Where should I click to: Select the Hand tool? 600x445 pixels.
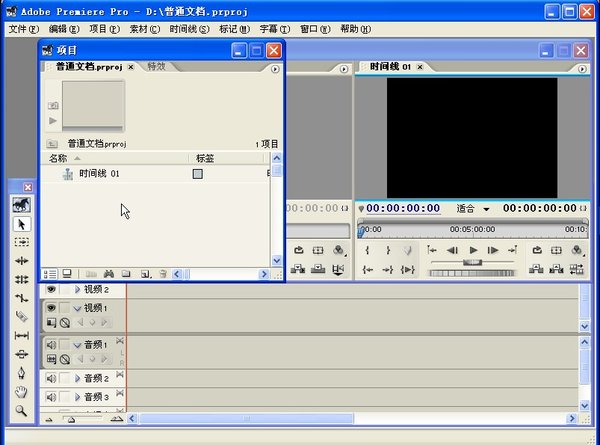[x=21, y=392]
